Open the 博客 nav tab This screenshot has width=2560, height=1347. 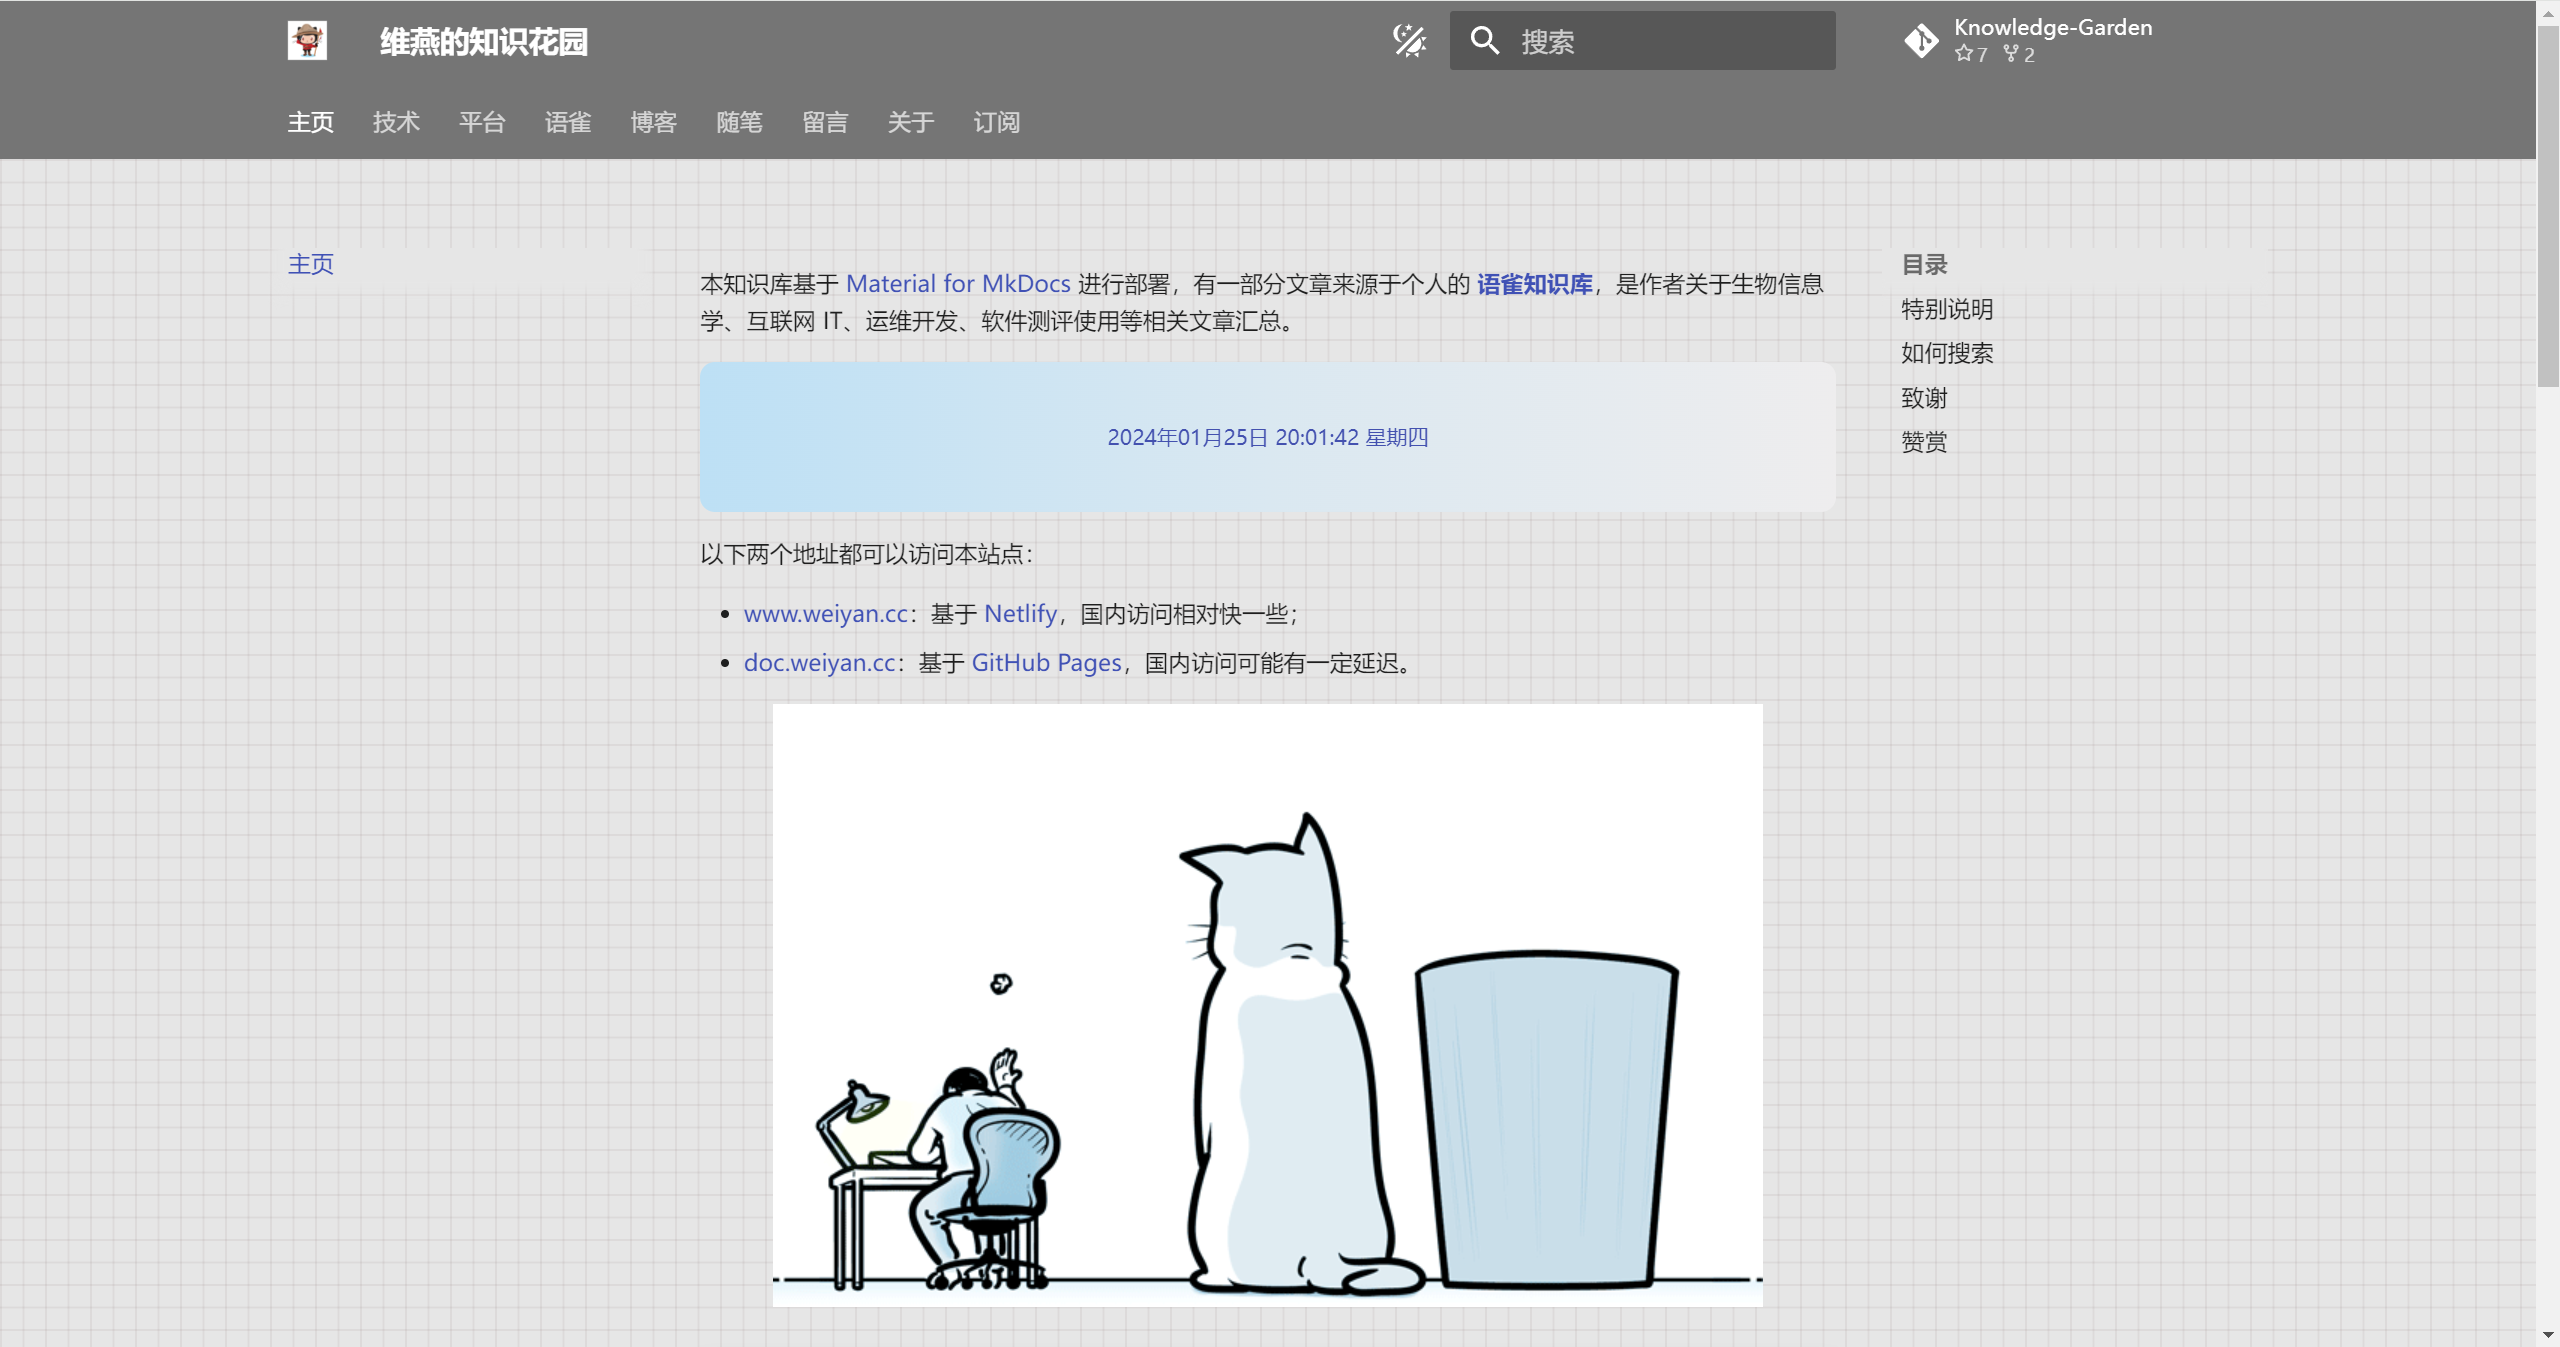653,121
